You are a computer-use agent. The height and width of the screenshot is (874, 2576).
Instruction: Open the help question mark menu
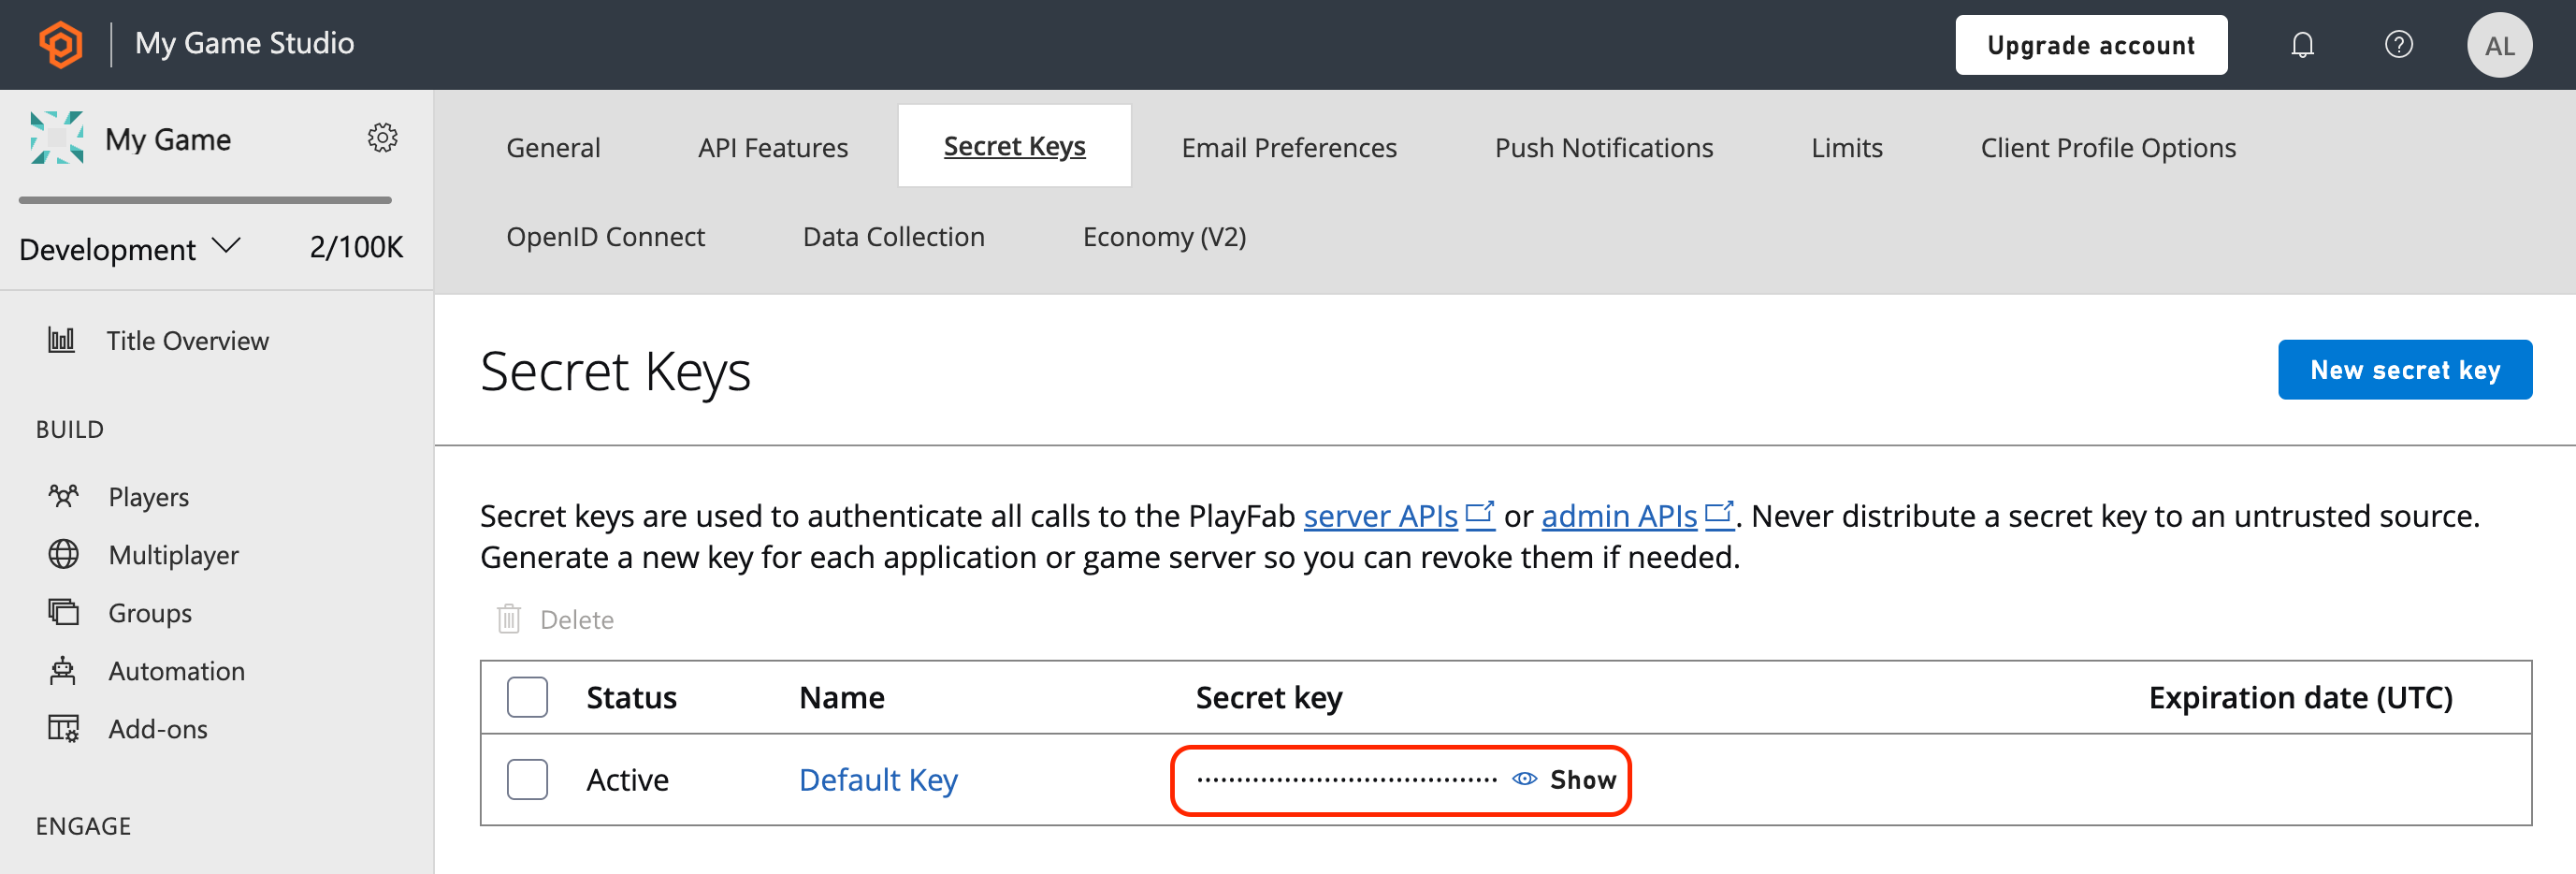(2399, 44)
